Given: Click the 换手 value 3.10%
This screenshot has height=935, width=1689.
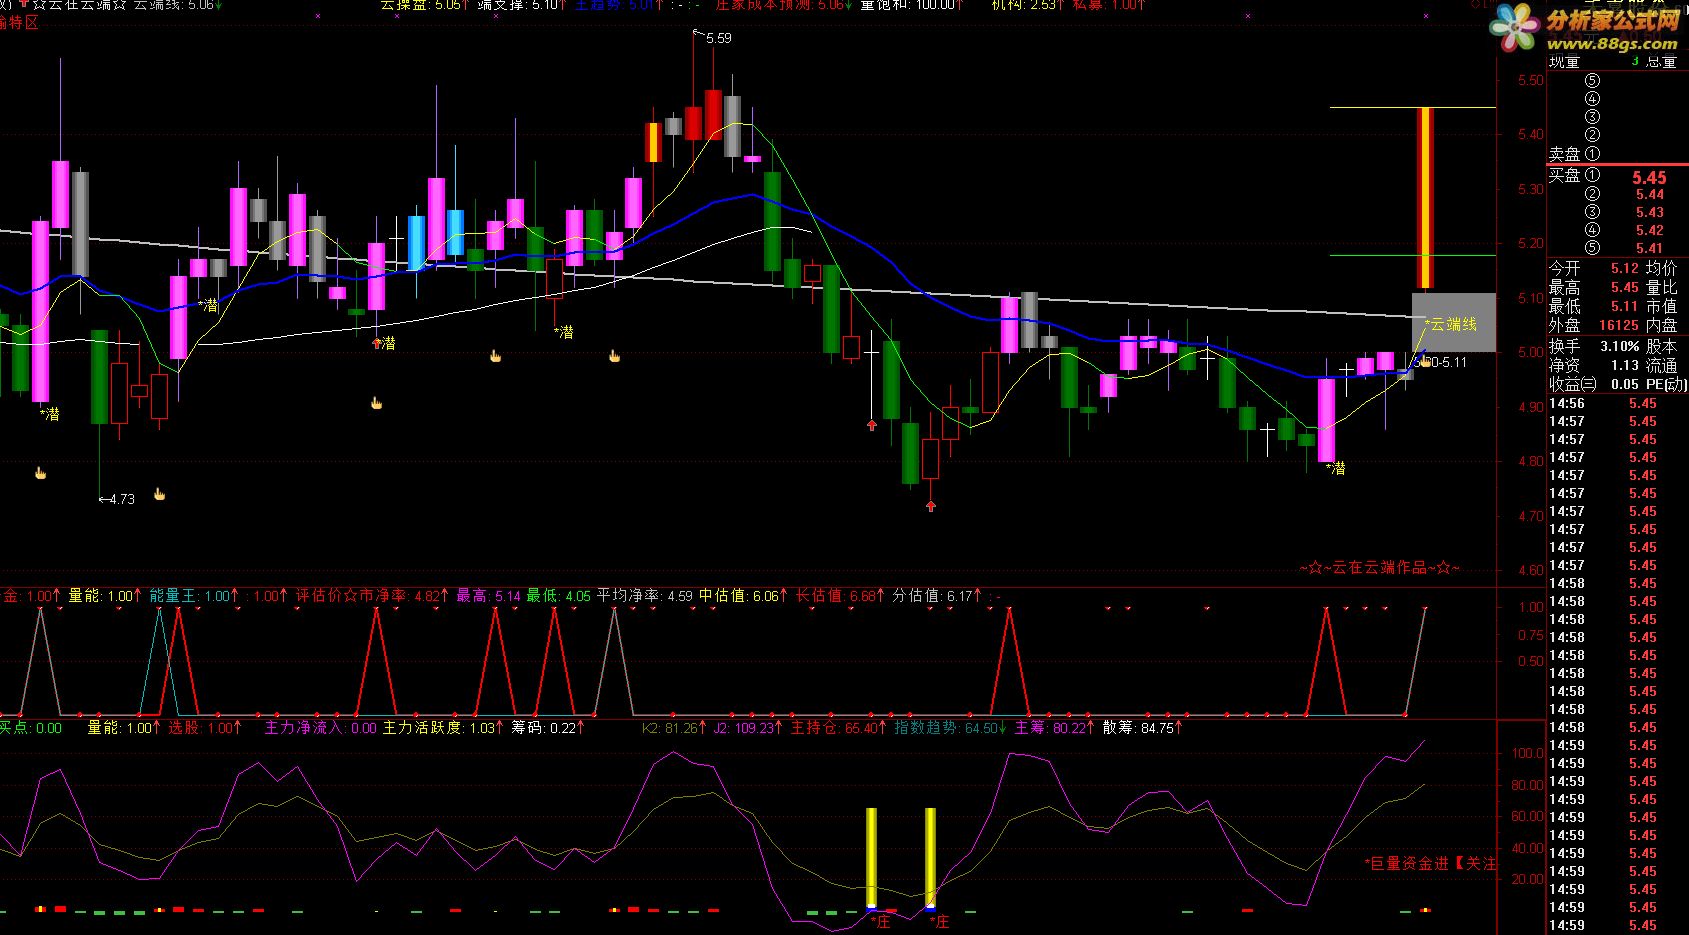Looking at the screenshot, I should click(x=1619, y=346).
